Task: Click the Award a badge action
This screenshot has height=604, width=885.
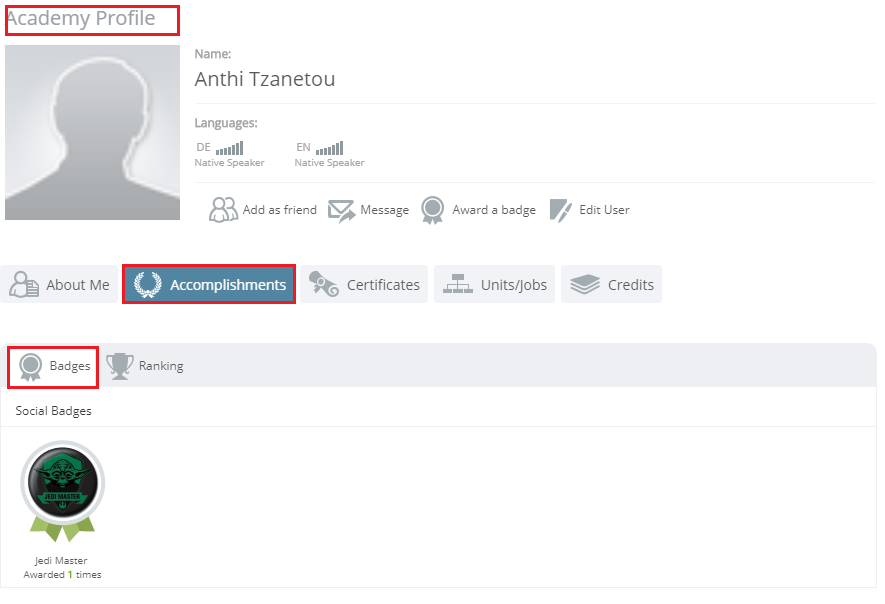Action: (479, 209)
